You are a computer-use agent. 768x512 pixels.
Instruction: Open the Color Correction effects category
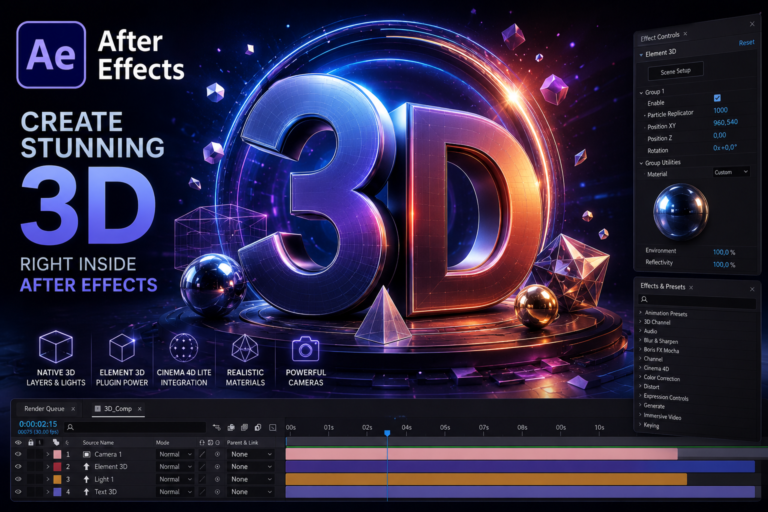tap(662, 378)
